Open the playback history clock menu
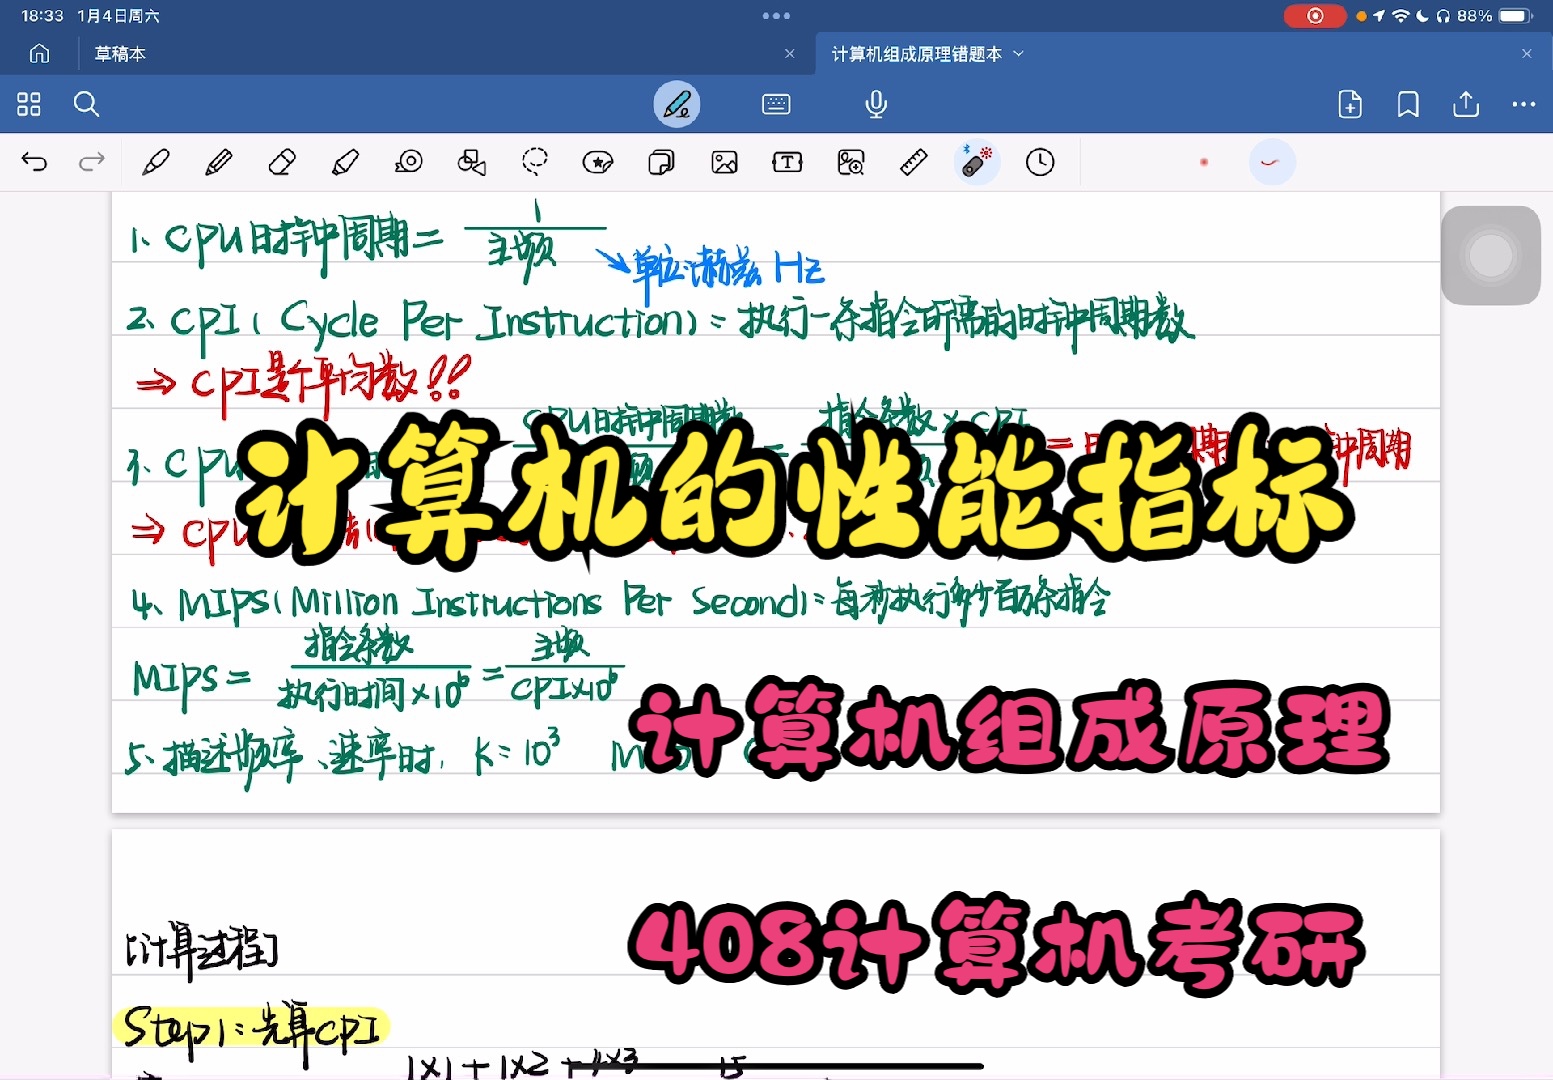The width and height of the screenshot is (1553, 1080). (x=1040, y=162)
